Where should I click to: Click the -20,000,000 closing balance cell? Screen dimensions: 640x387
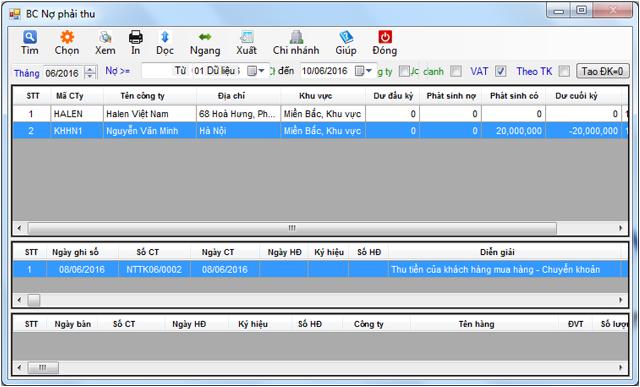point(584,131)
